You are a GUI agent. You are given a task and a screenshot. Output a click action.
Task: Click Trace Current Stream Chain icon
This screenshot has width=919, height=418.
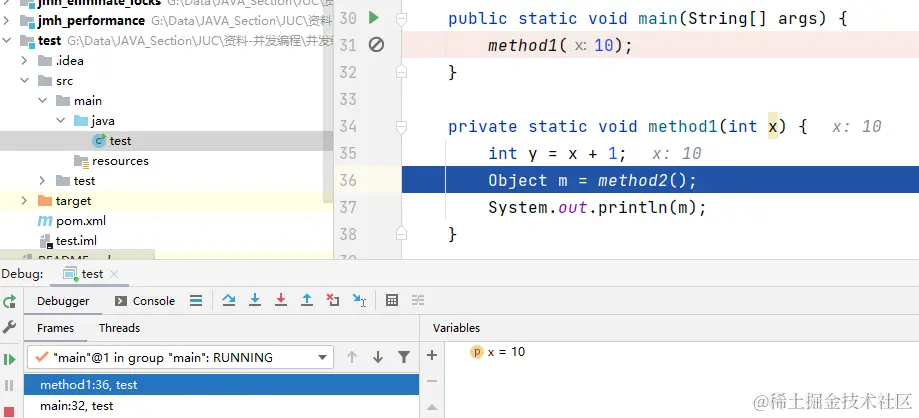click(417, 301)
